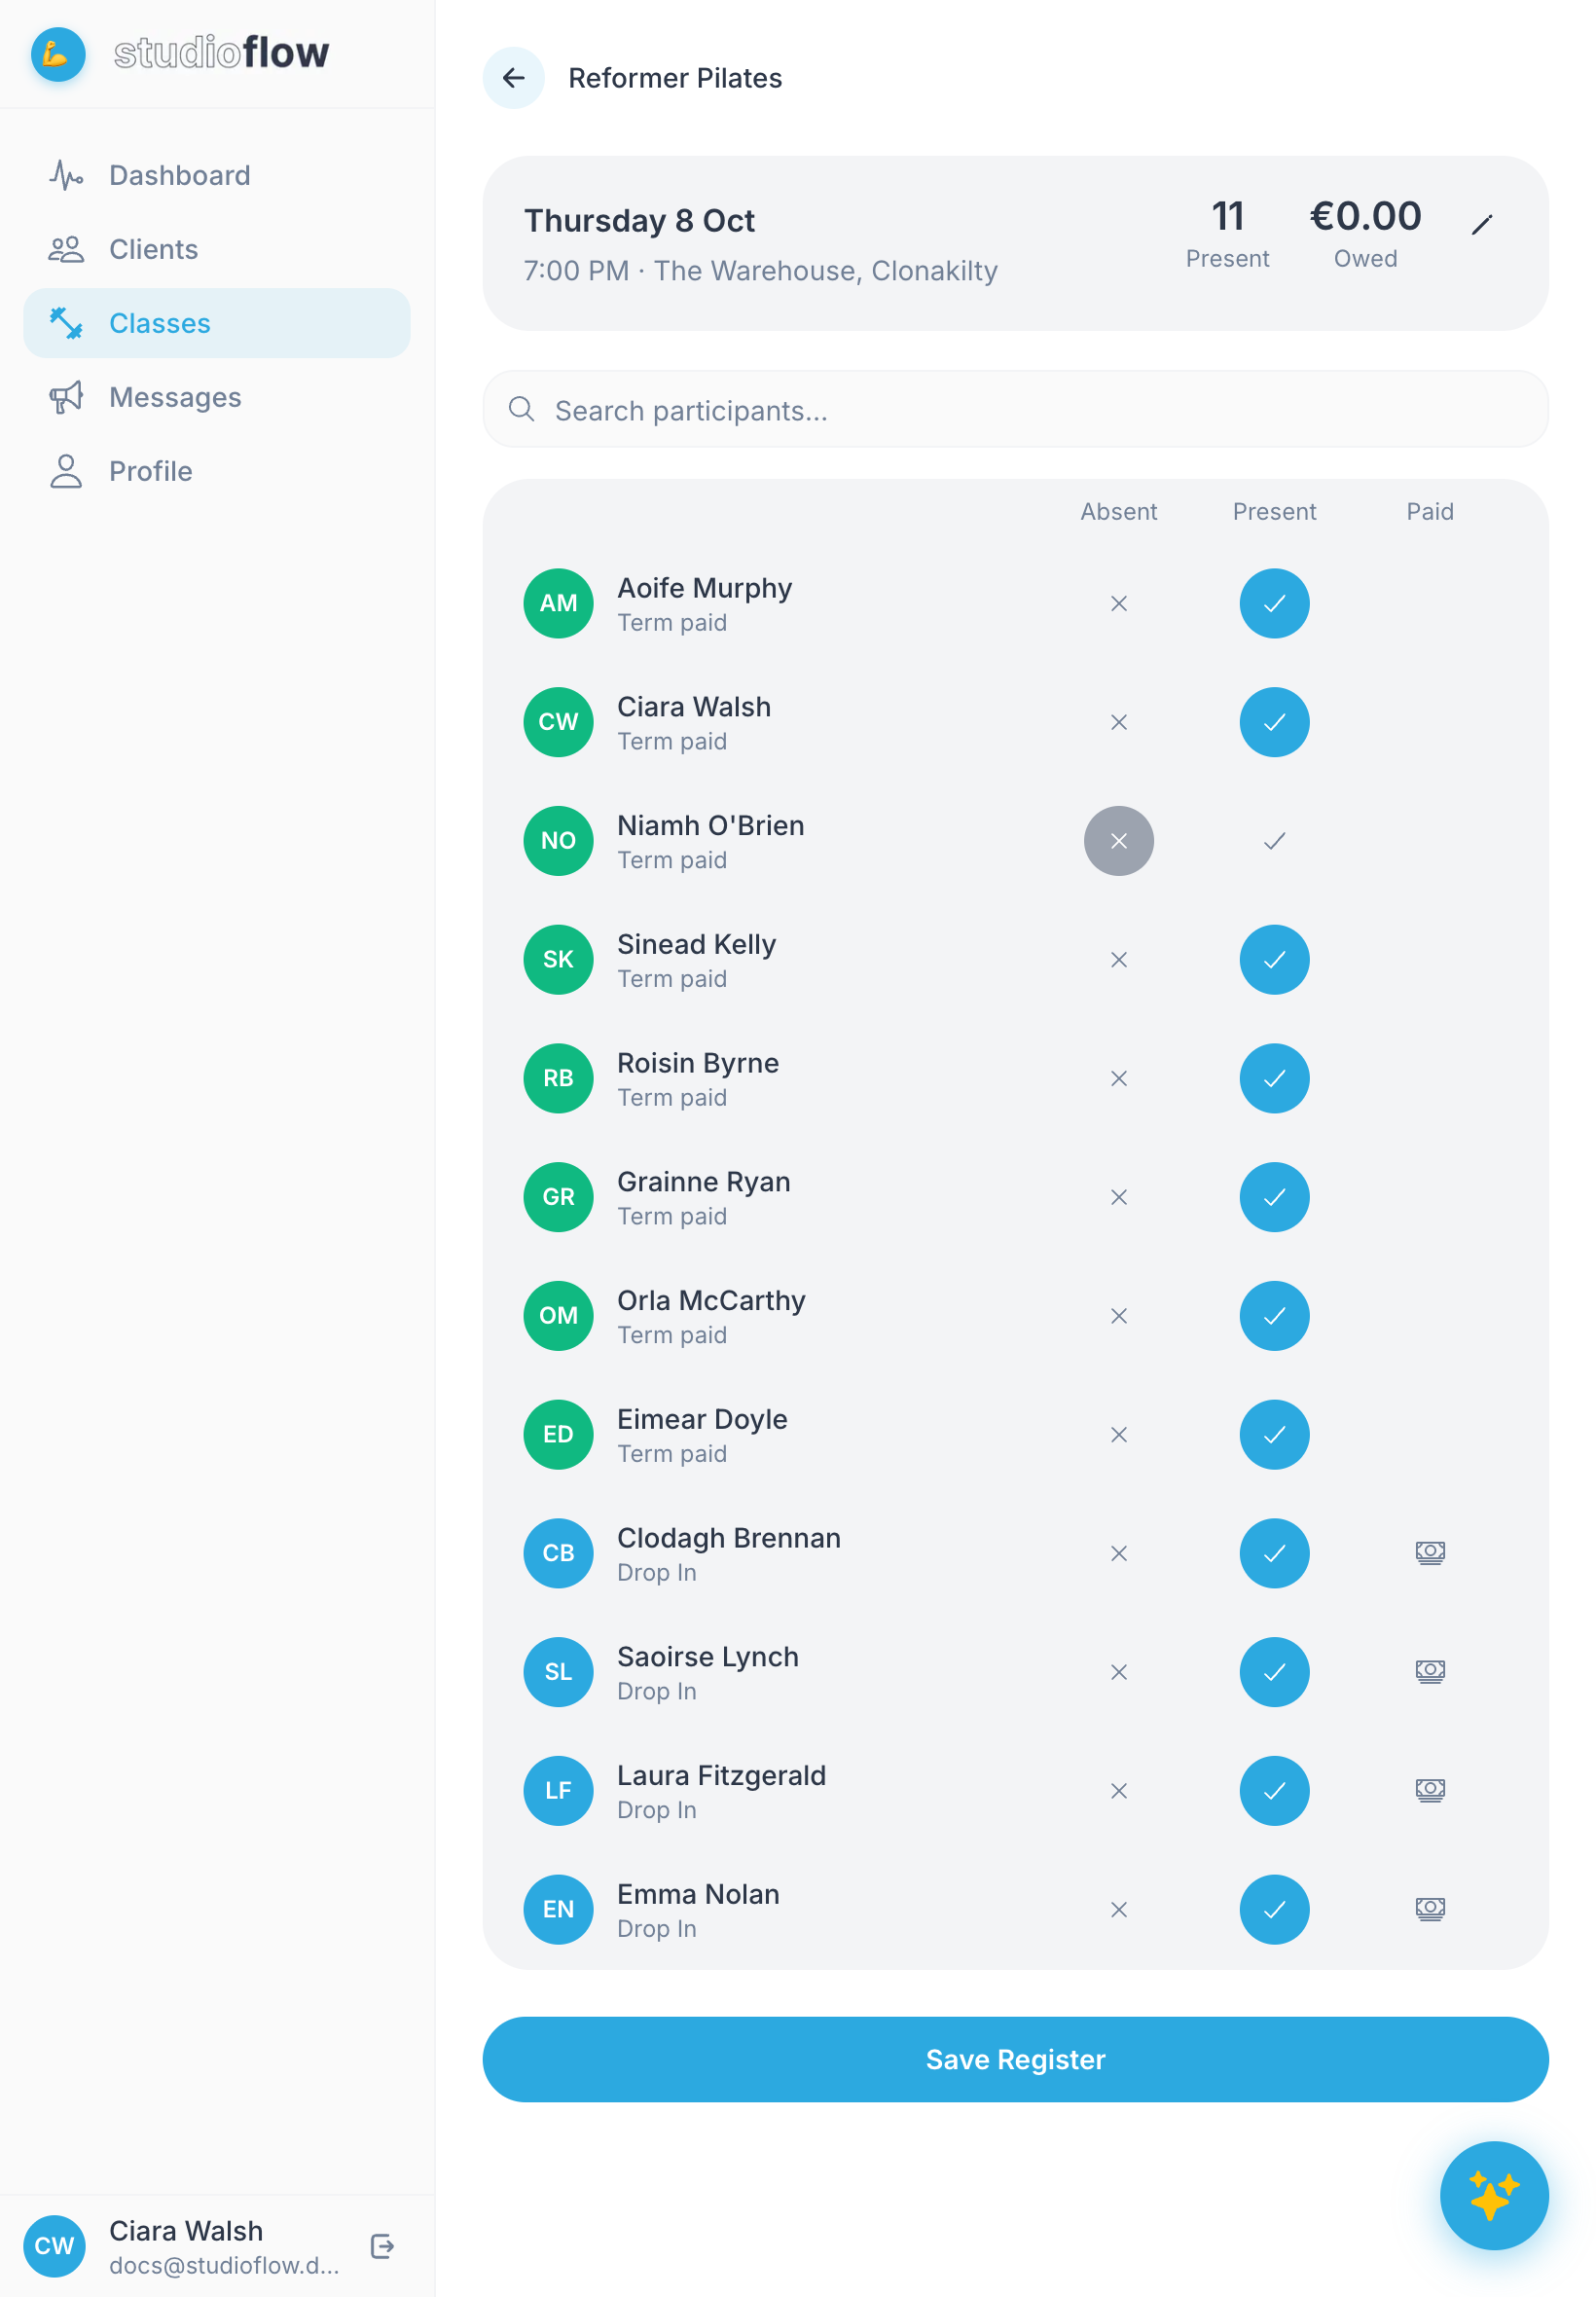Viewport: 1596px width, 2297px height.
Task: Click the paid icon for Saoirse Lynch
Action: (x=1430, y=1672)
